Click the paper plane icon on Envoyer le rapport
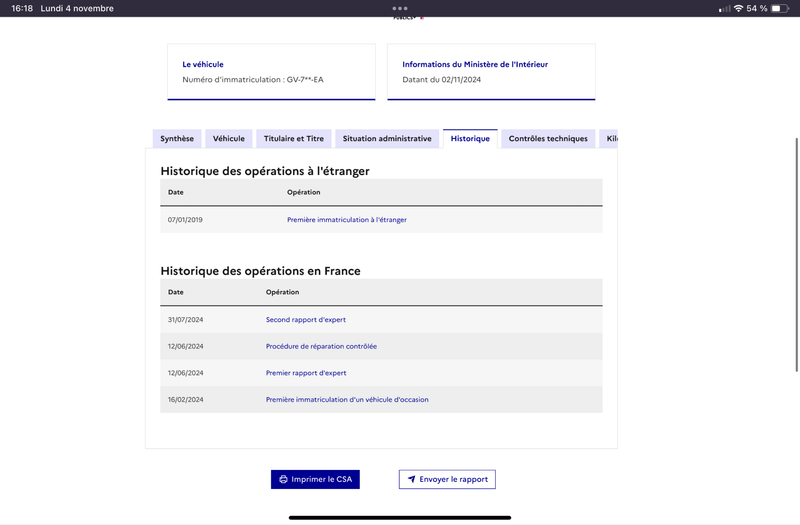This screenshot has height=525, width=800. tap(411, 479)
